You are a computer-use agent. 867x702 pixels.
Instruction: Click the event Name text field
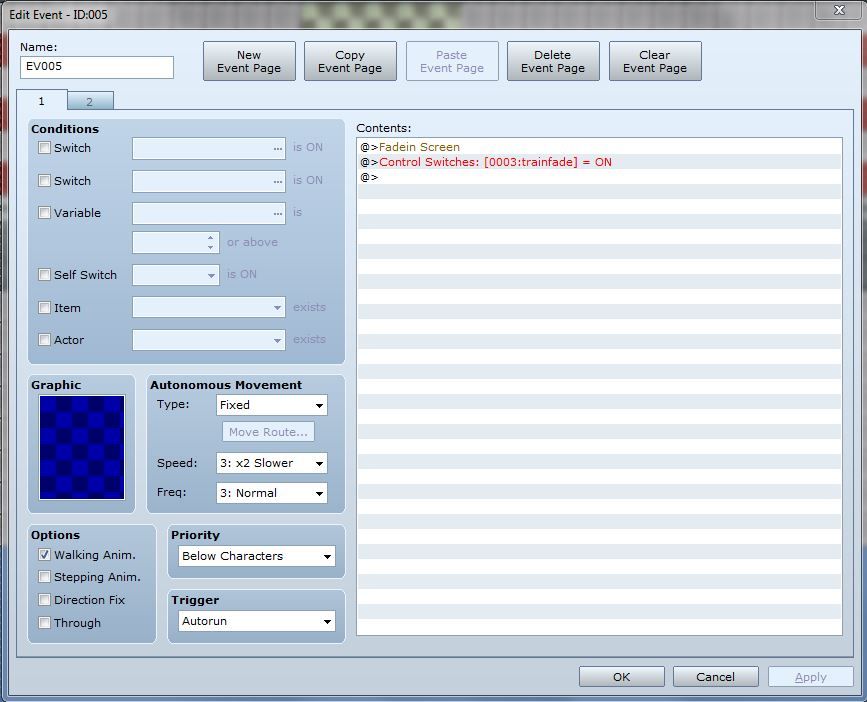[x=96, y=67]
